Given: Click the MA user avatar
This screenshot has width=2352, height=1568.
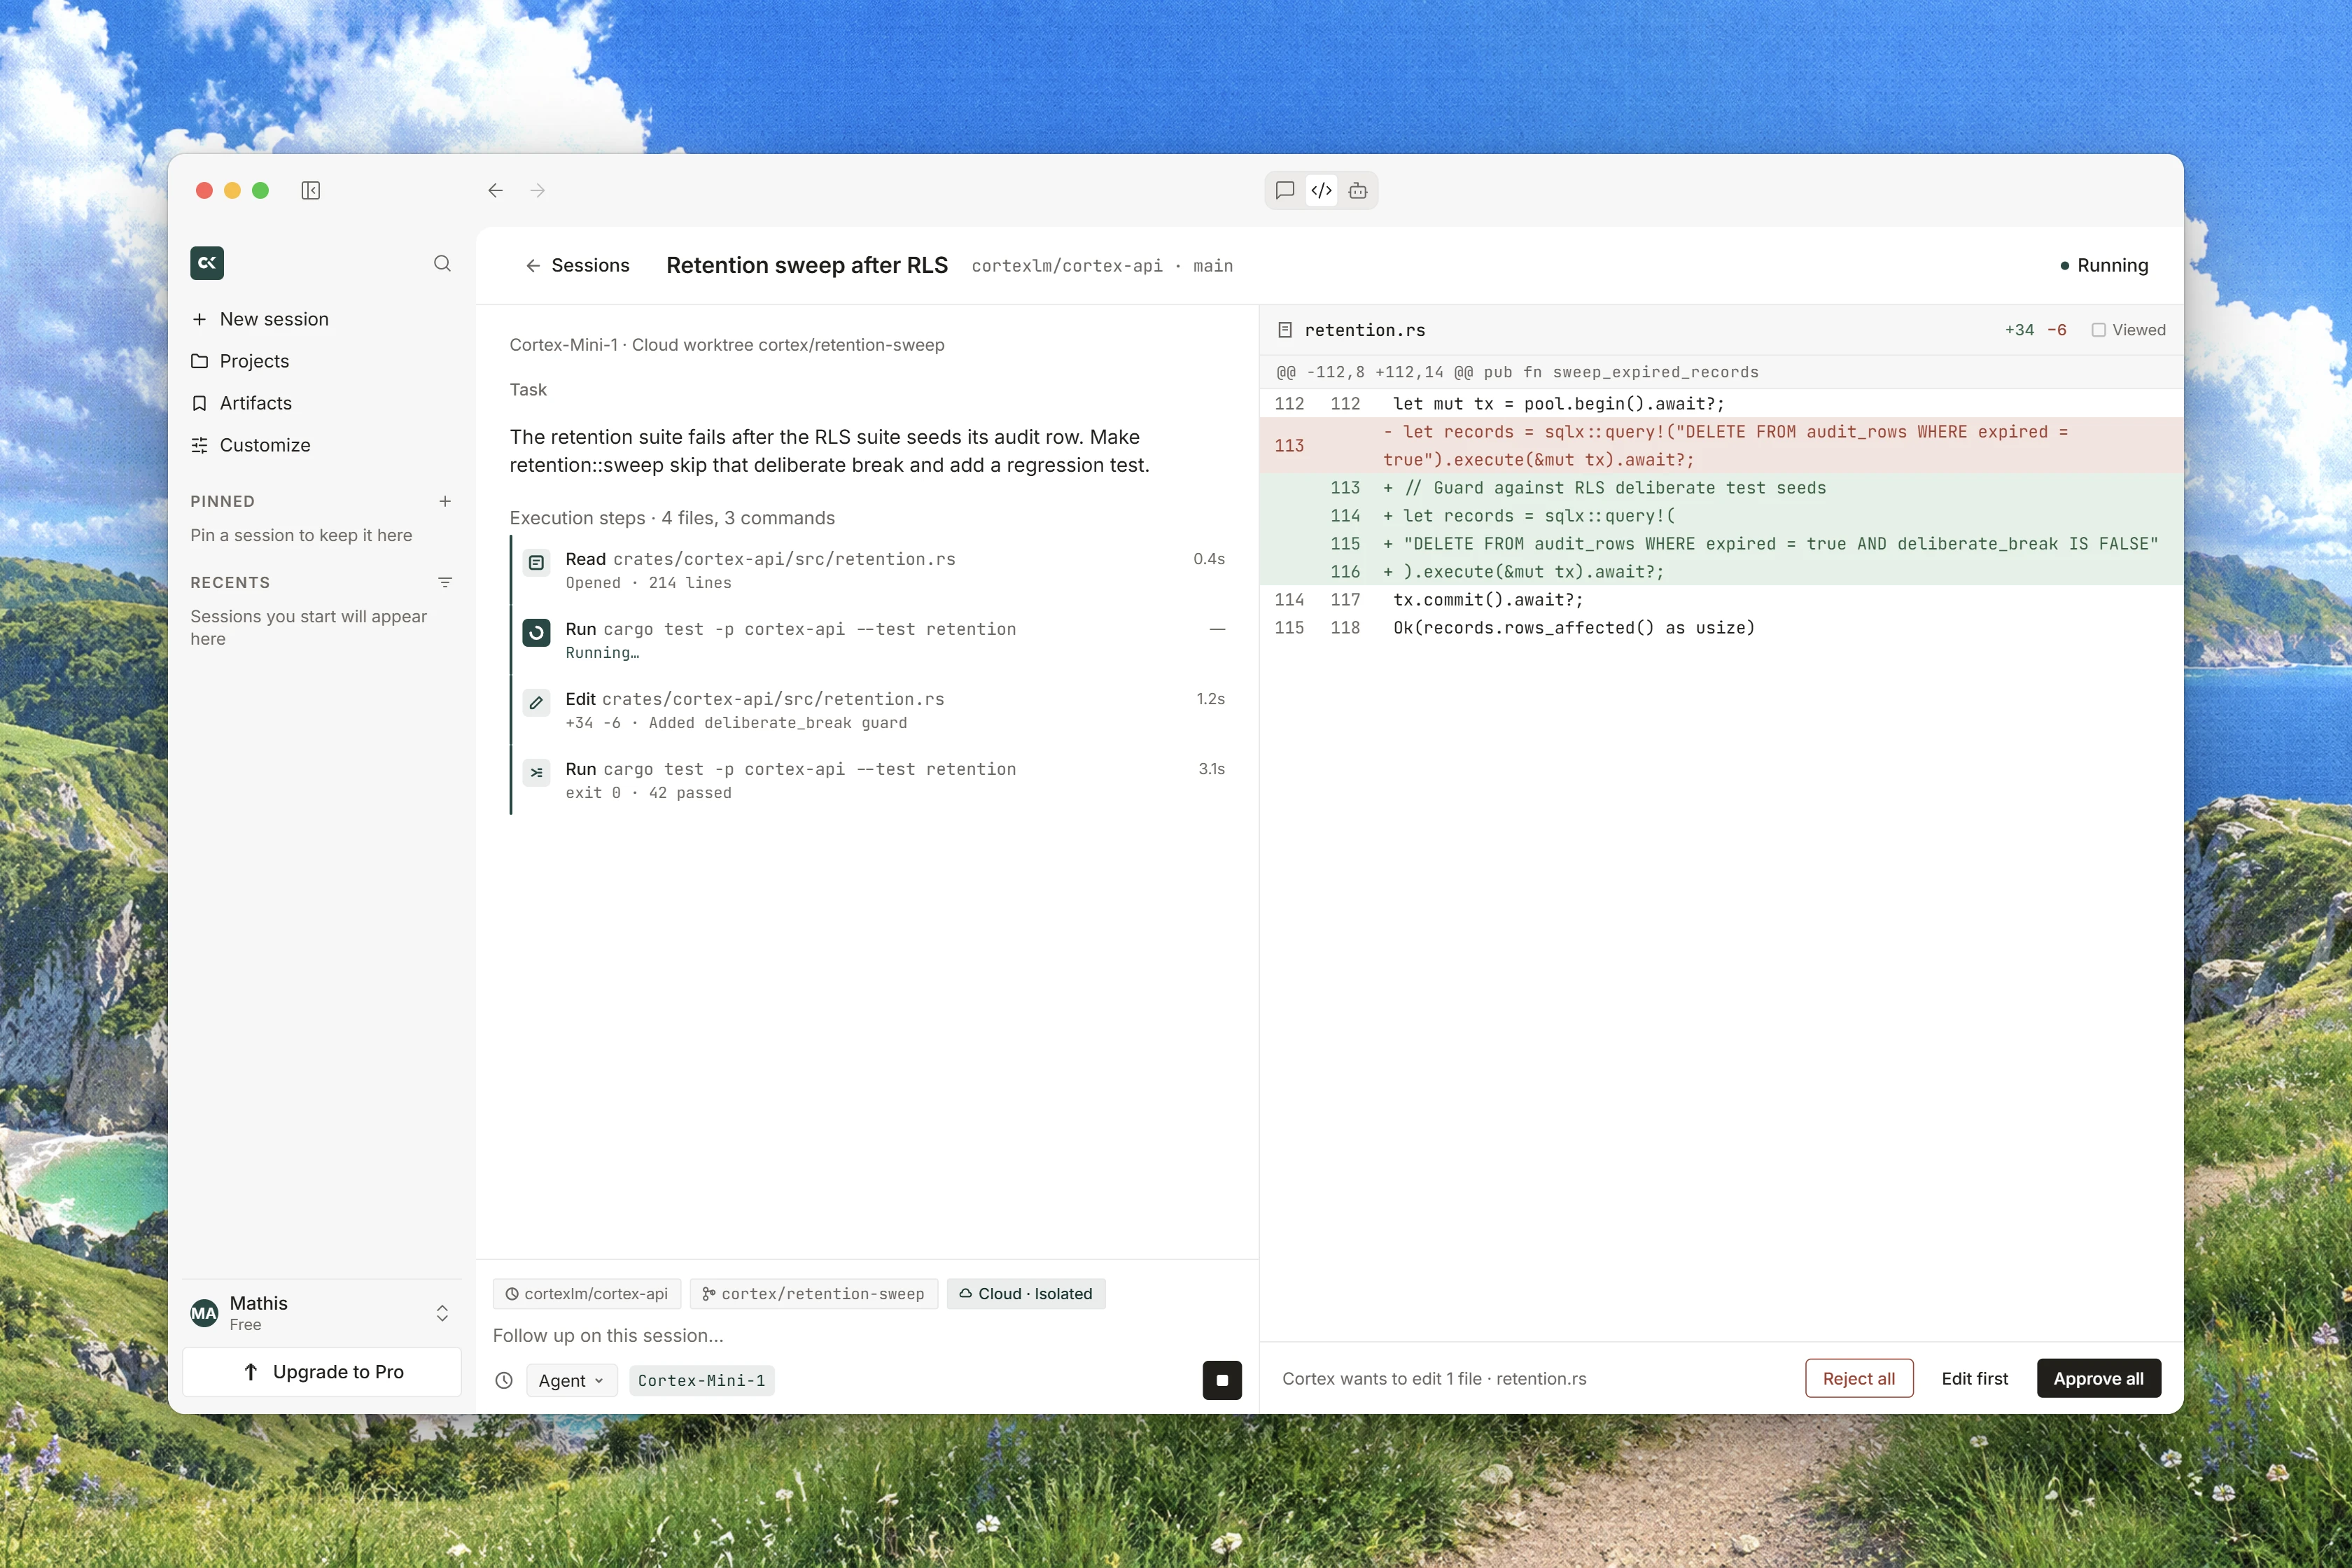Looking at the screenshot, I should pyautogui.click(x=204, y=1313).
